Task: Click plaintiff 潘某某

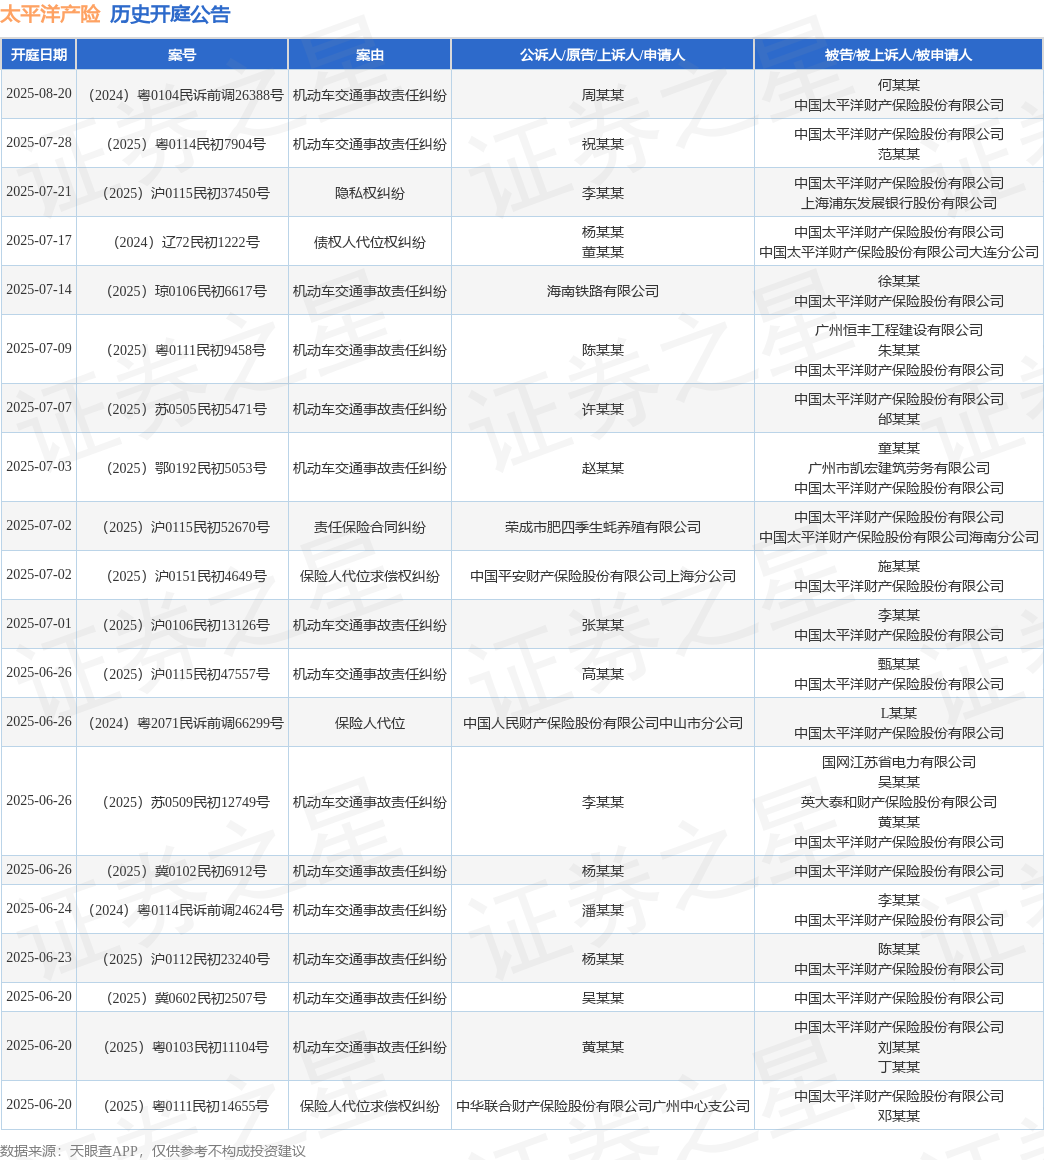Action: click(602, 910)
